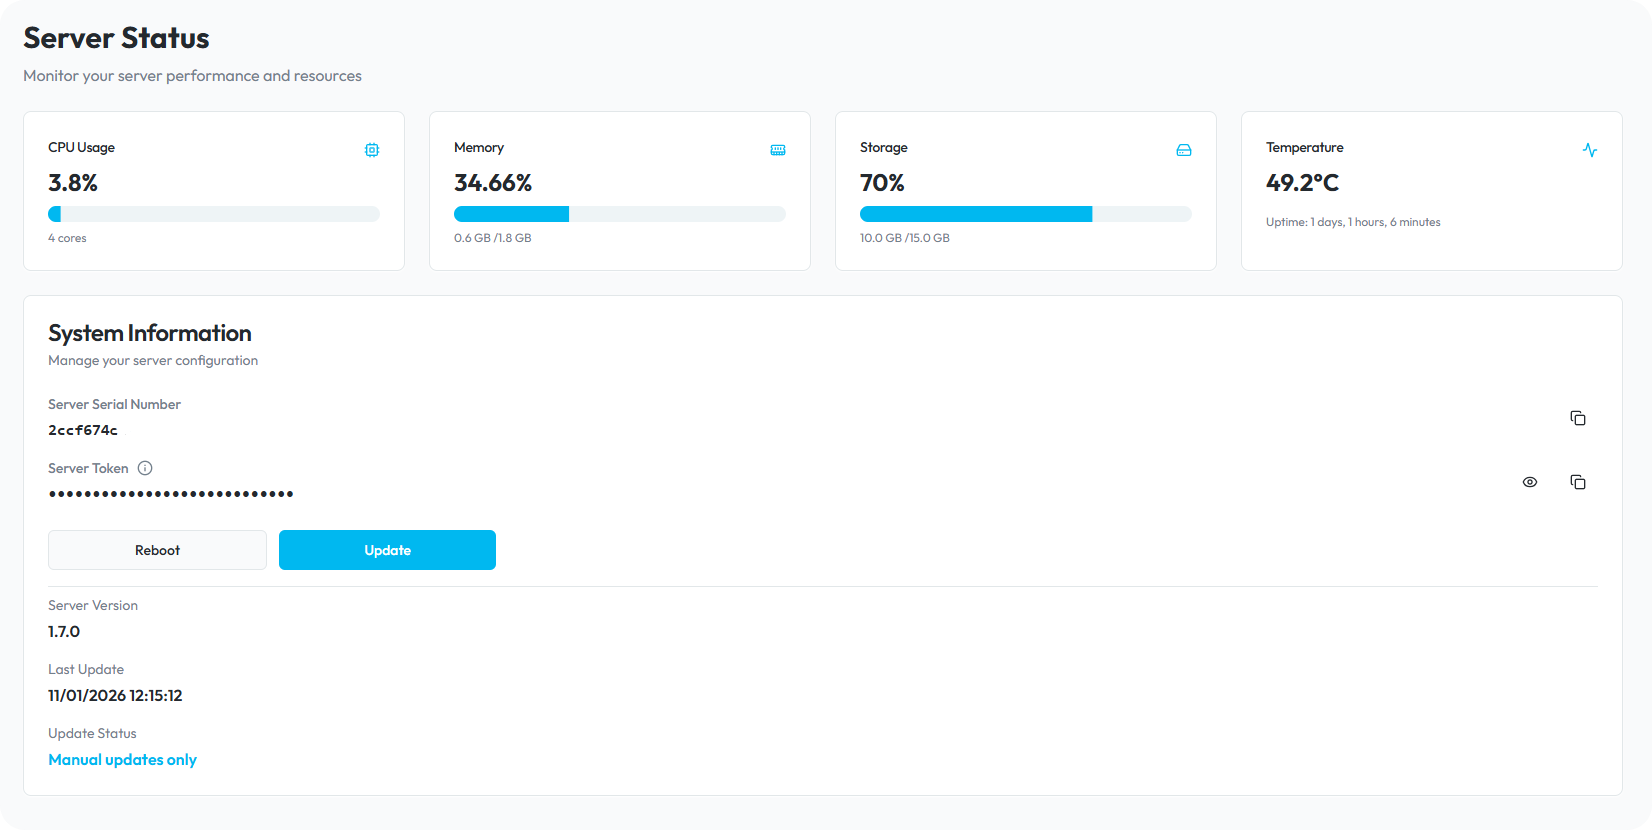The image size is (1652, 830).
Task: Click the blue Update button
Action: click(x=387, y=550)
